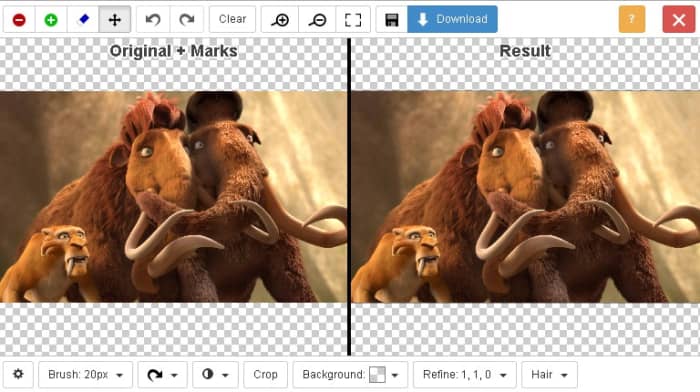Image resolution: width=700 pixels, height=392 pixels.
Task: Open the Hair dropdown
Action: (x=549, y=374)
